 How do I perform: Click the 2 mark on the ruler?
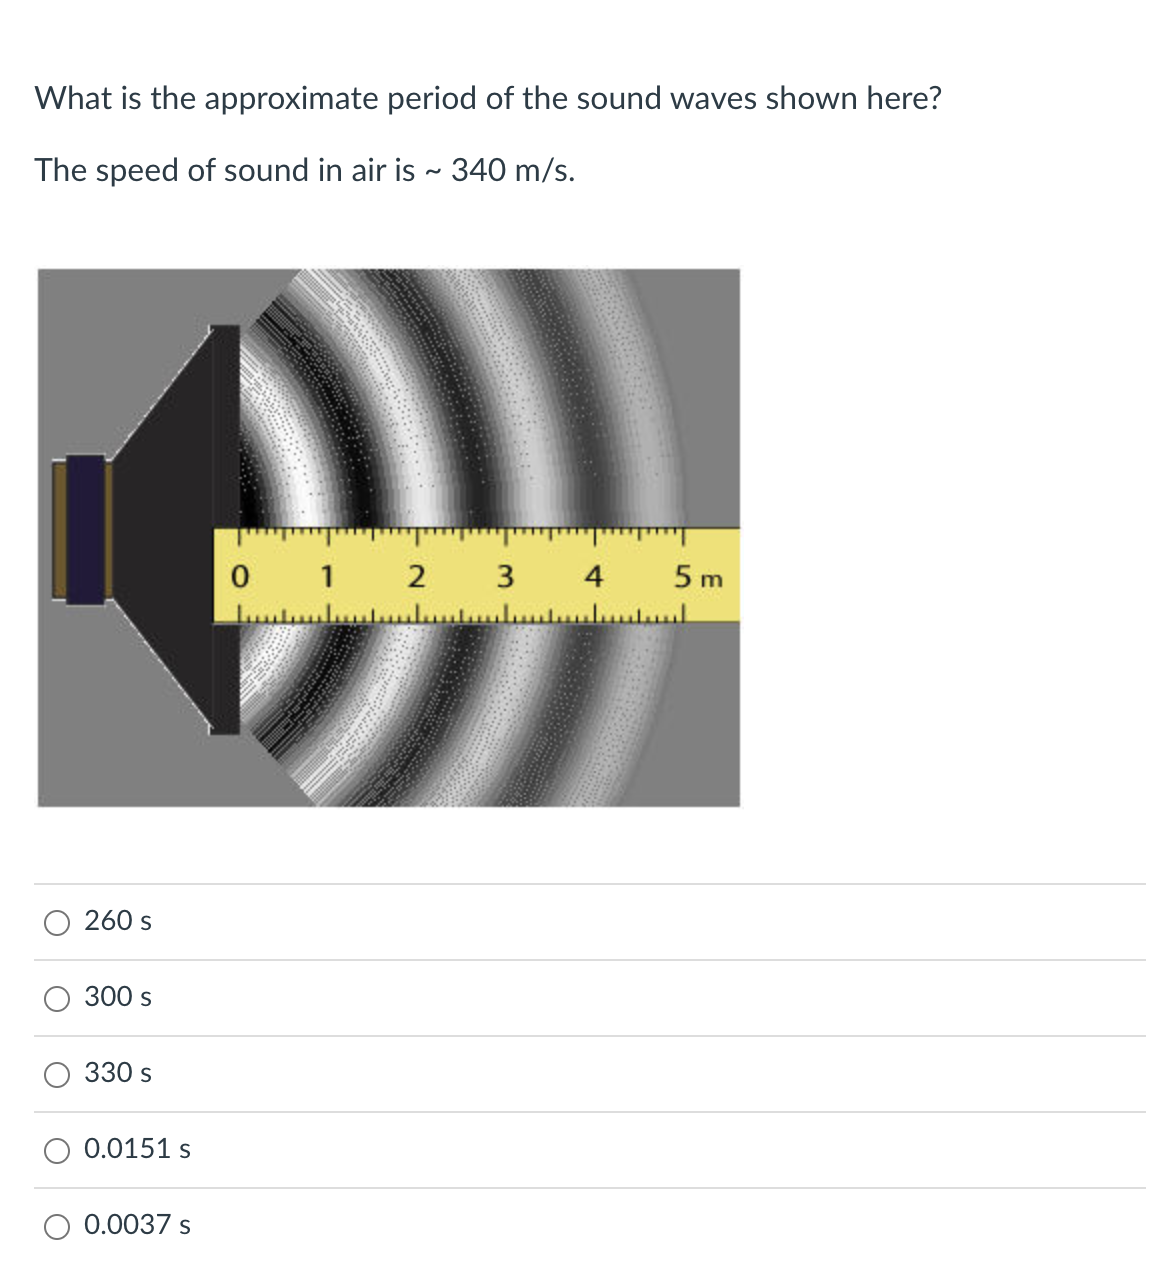pos(417,575)
